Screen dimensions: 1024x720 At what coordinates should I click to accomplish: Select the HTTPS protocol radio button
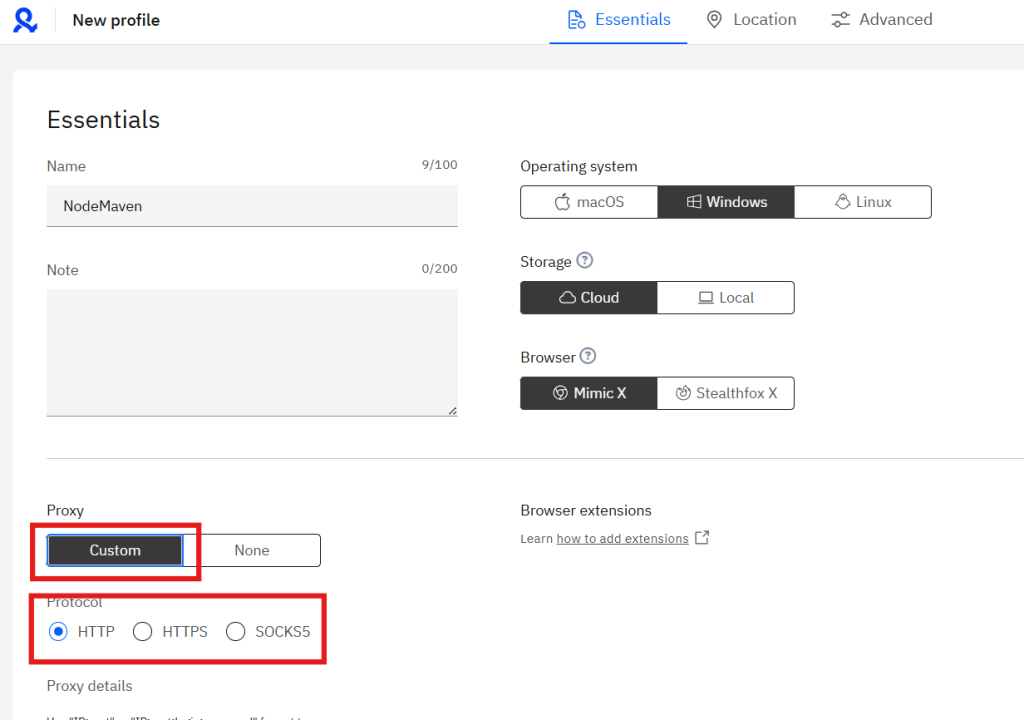tap(143, 632)
